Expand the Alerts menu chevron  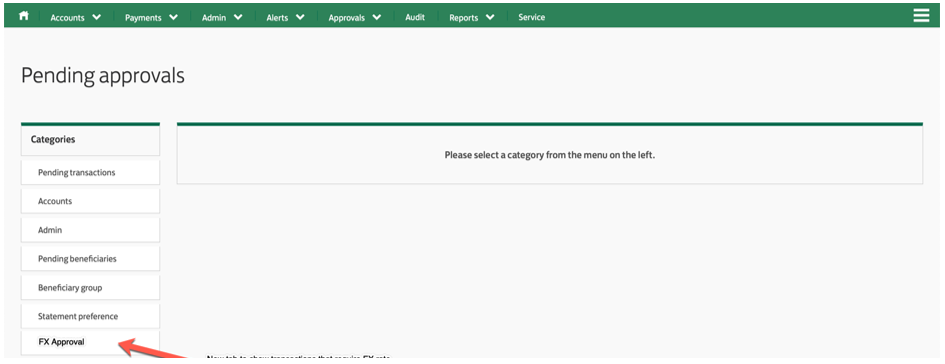point(300,17)
